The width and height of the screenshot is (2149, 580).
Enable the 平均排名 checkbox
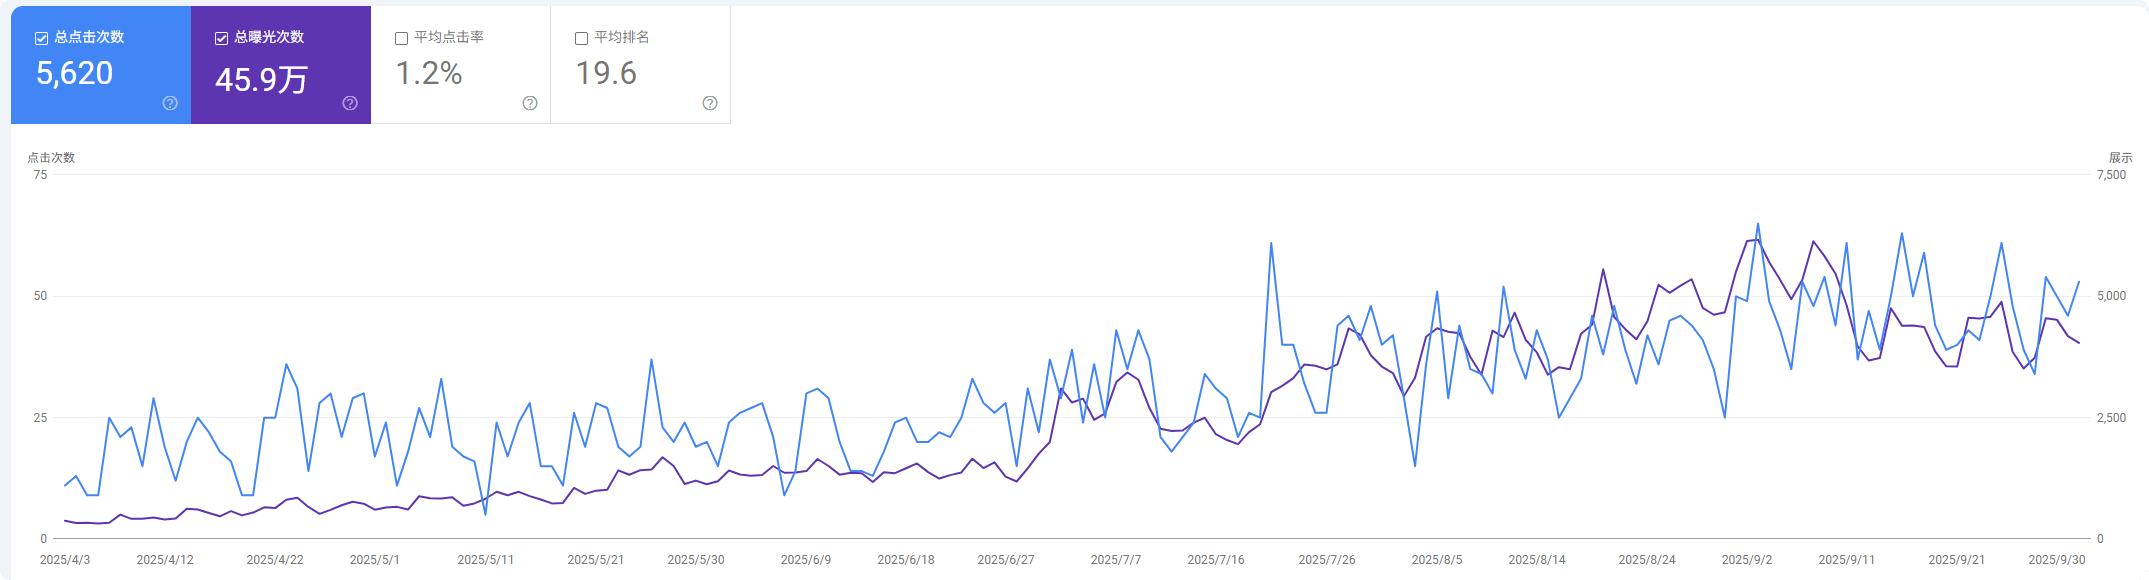click(581, 38)
